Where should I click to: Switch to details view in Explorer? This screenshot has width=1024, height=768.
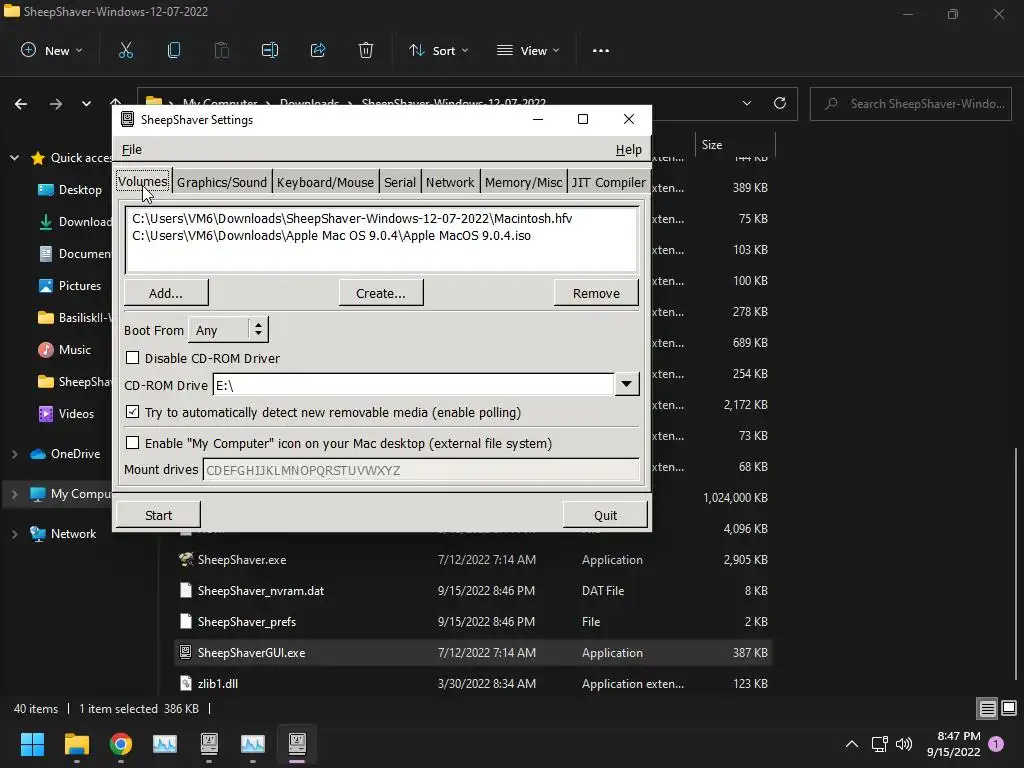pos(987,708)
